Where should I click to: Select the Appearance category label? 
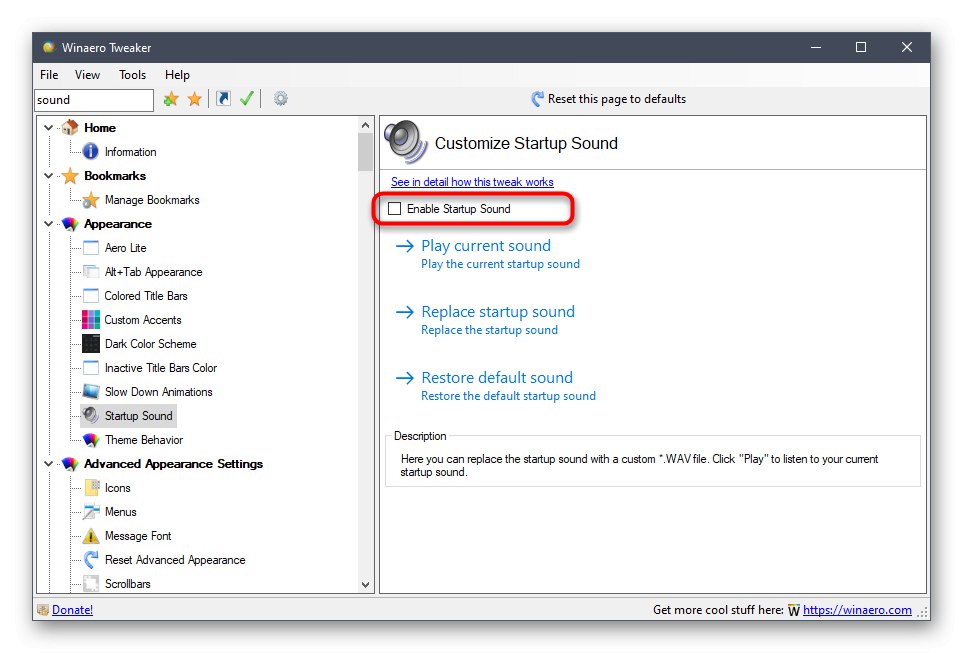tap(118, 224)
